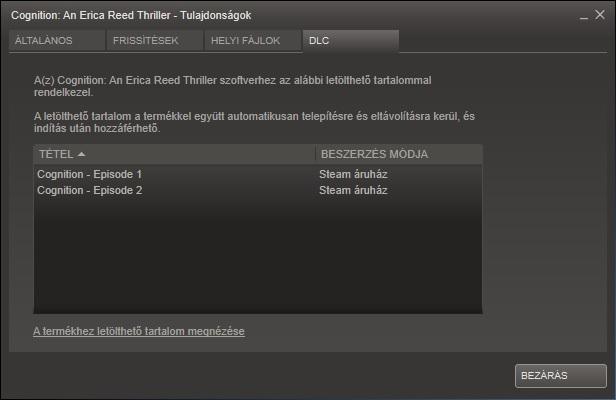Open the 'A termékhez letölthető tartalom megnézése' link
Image resolution: width=616 pixels, height=400 pixels.
[x=139, y=331]
